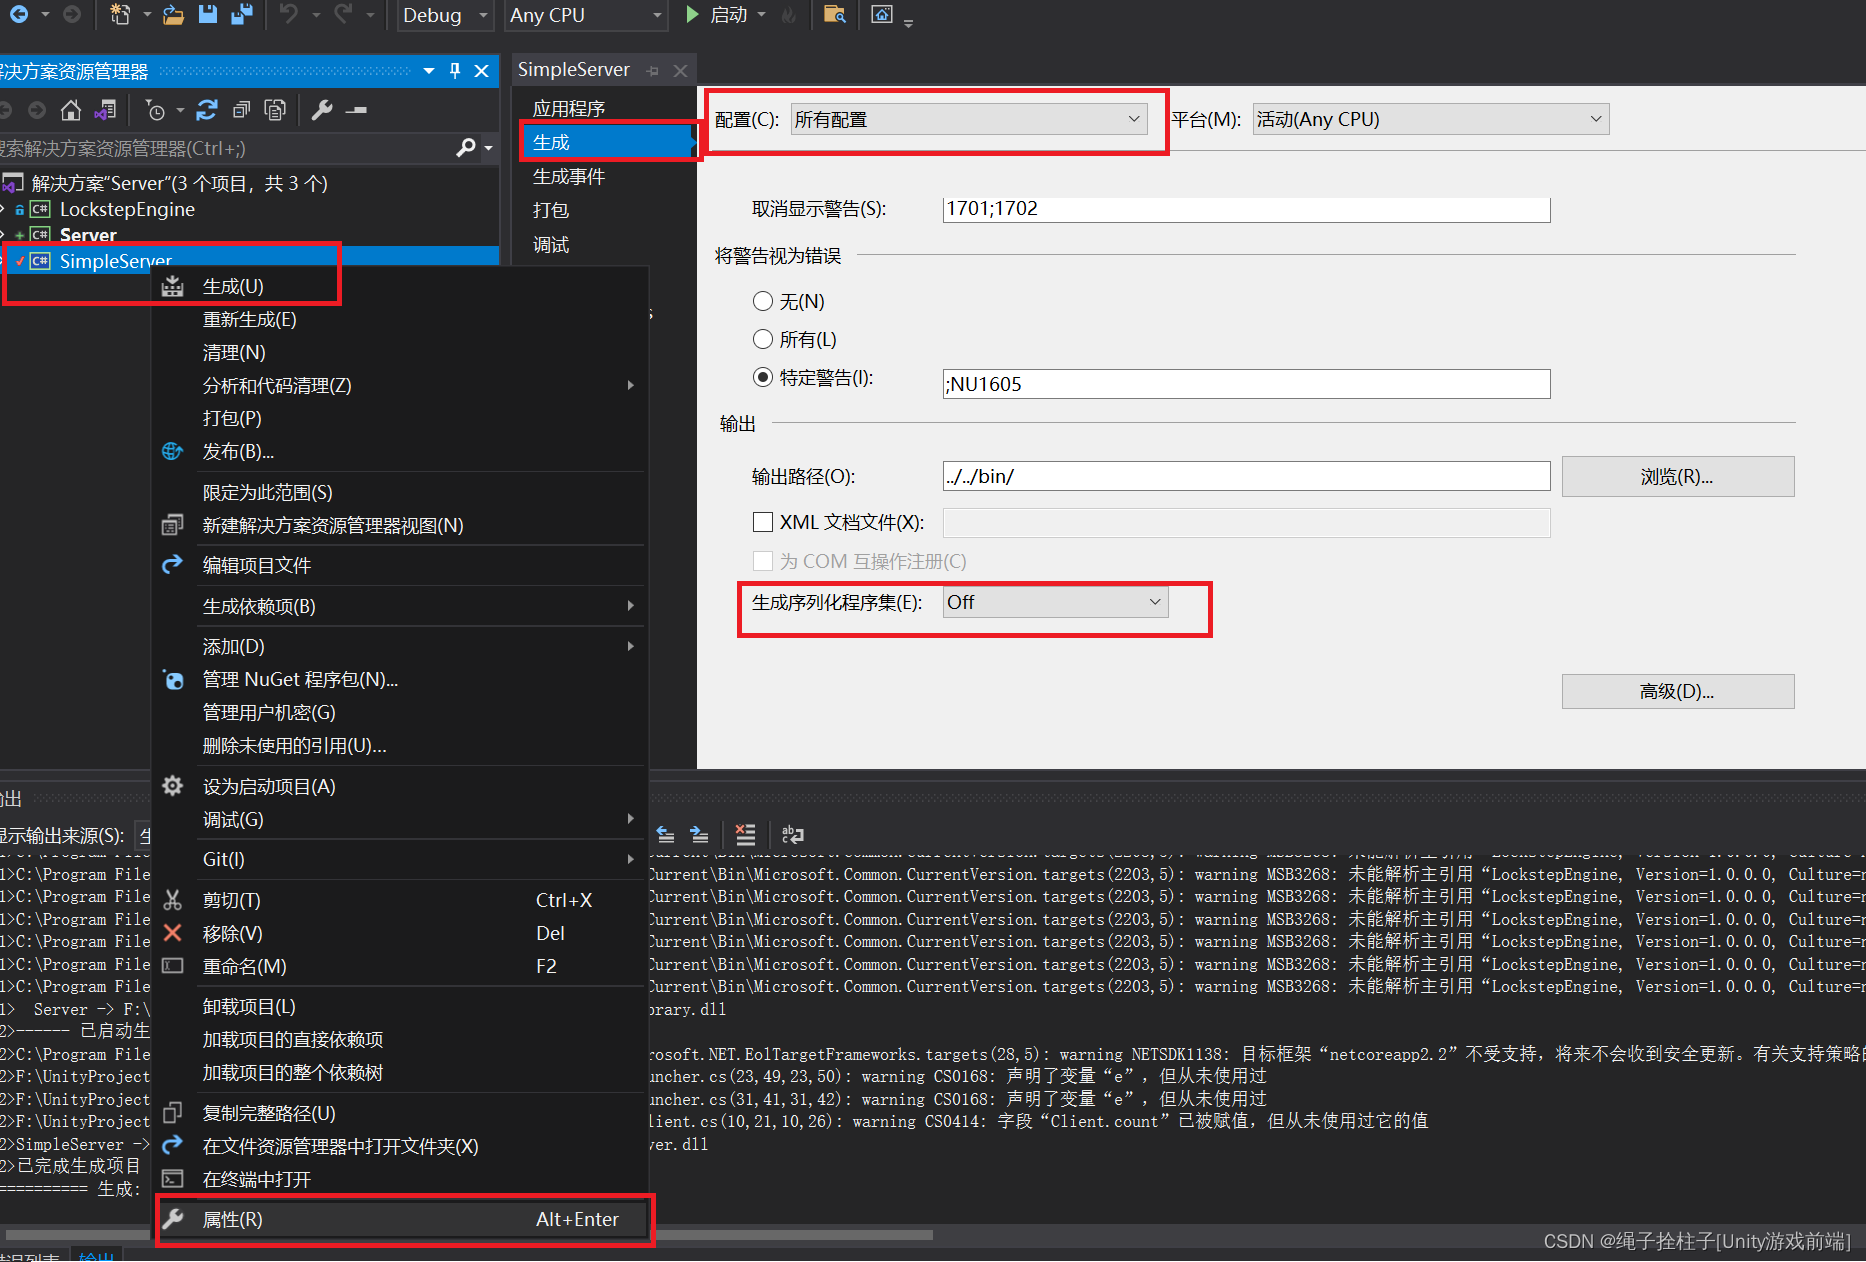Click the save all files icon

pos(242,14)
